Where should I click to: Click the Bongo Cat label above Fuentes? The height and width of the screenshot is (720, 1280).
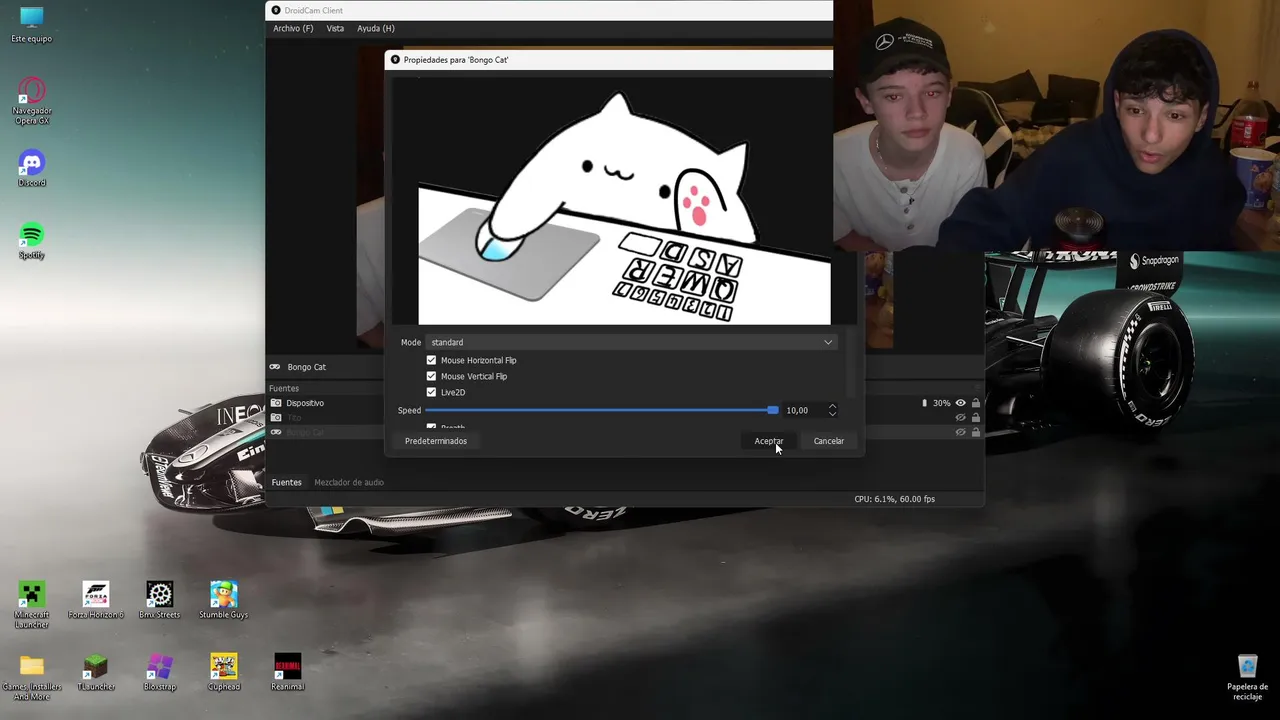[307, 367]
